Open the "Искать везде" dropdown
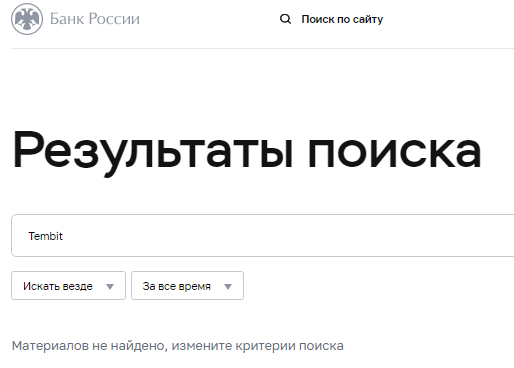 [x=68, y=286]
